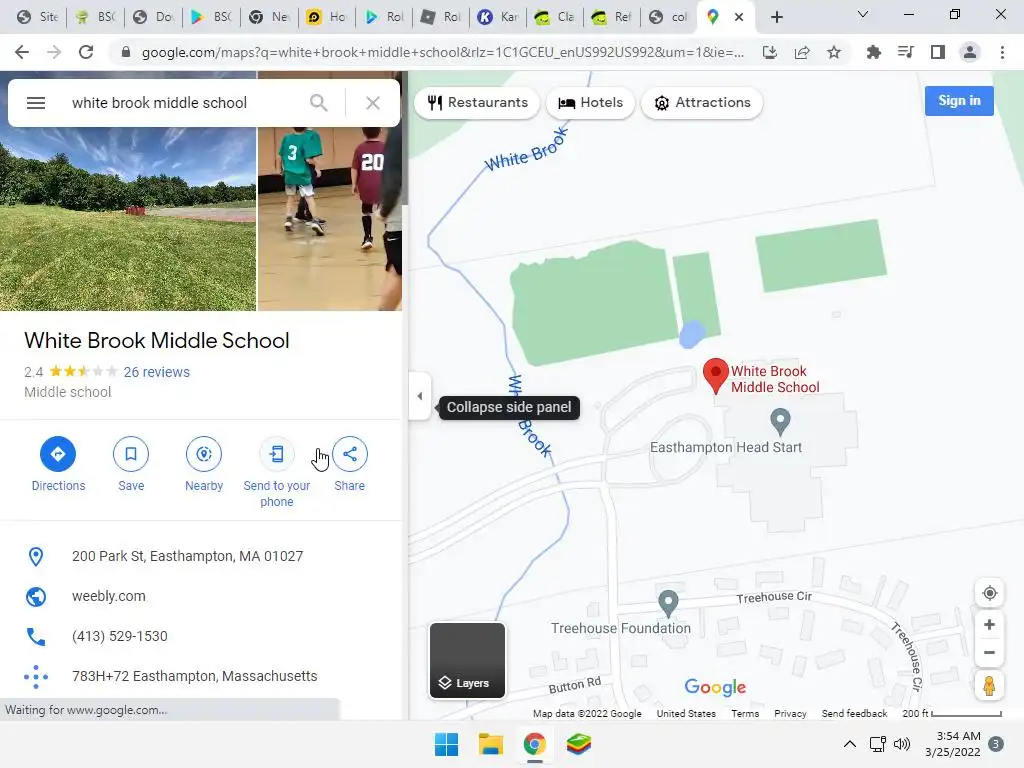Open the Google Maps hamburger menu
This screenshot has height=768, width=1024.
[x=36, y=103]
